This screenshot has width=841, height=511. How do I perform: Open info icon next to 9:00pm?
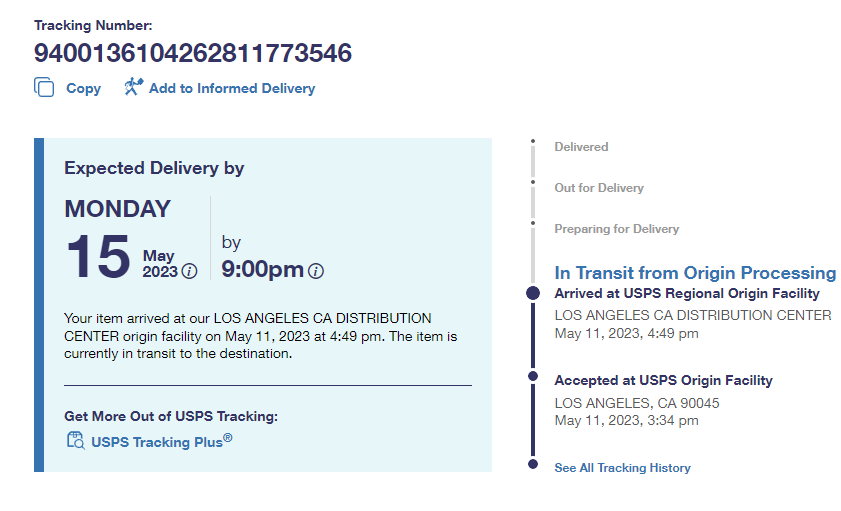point(316,271)
